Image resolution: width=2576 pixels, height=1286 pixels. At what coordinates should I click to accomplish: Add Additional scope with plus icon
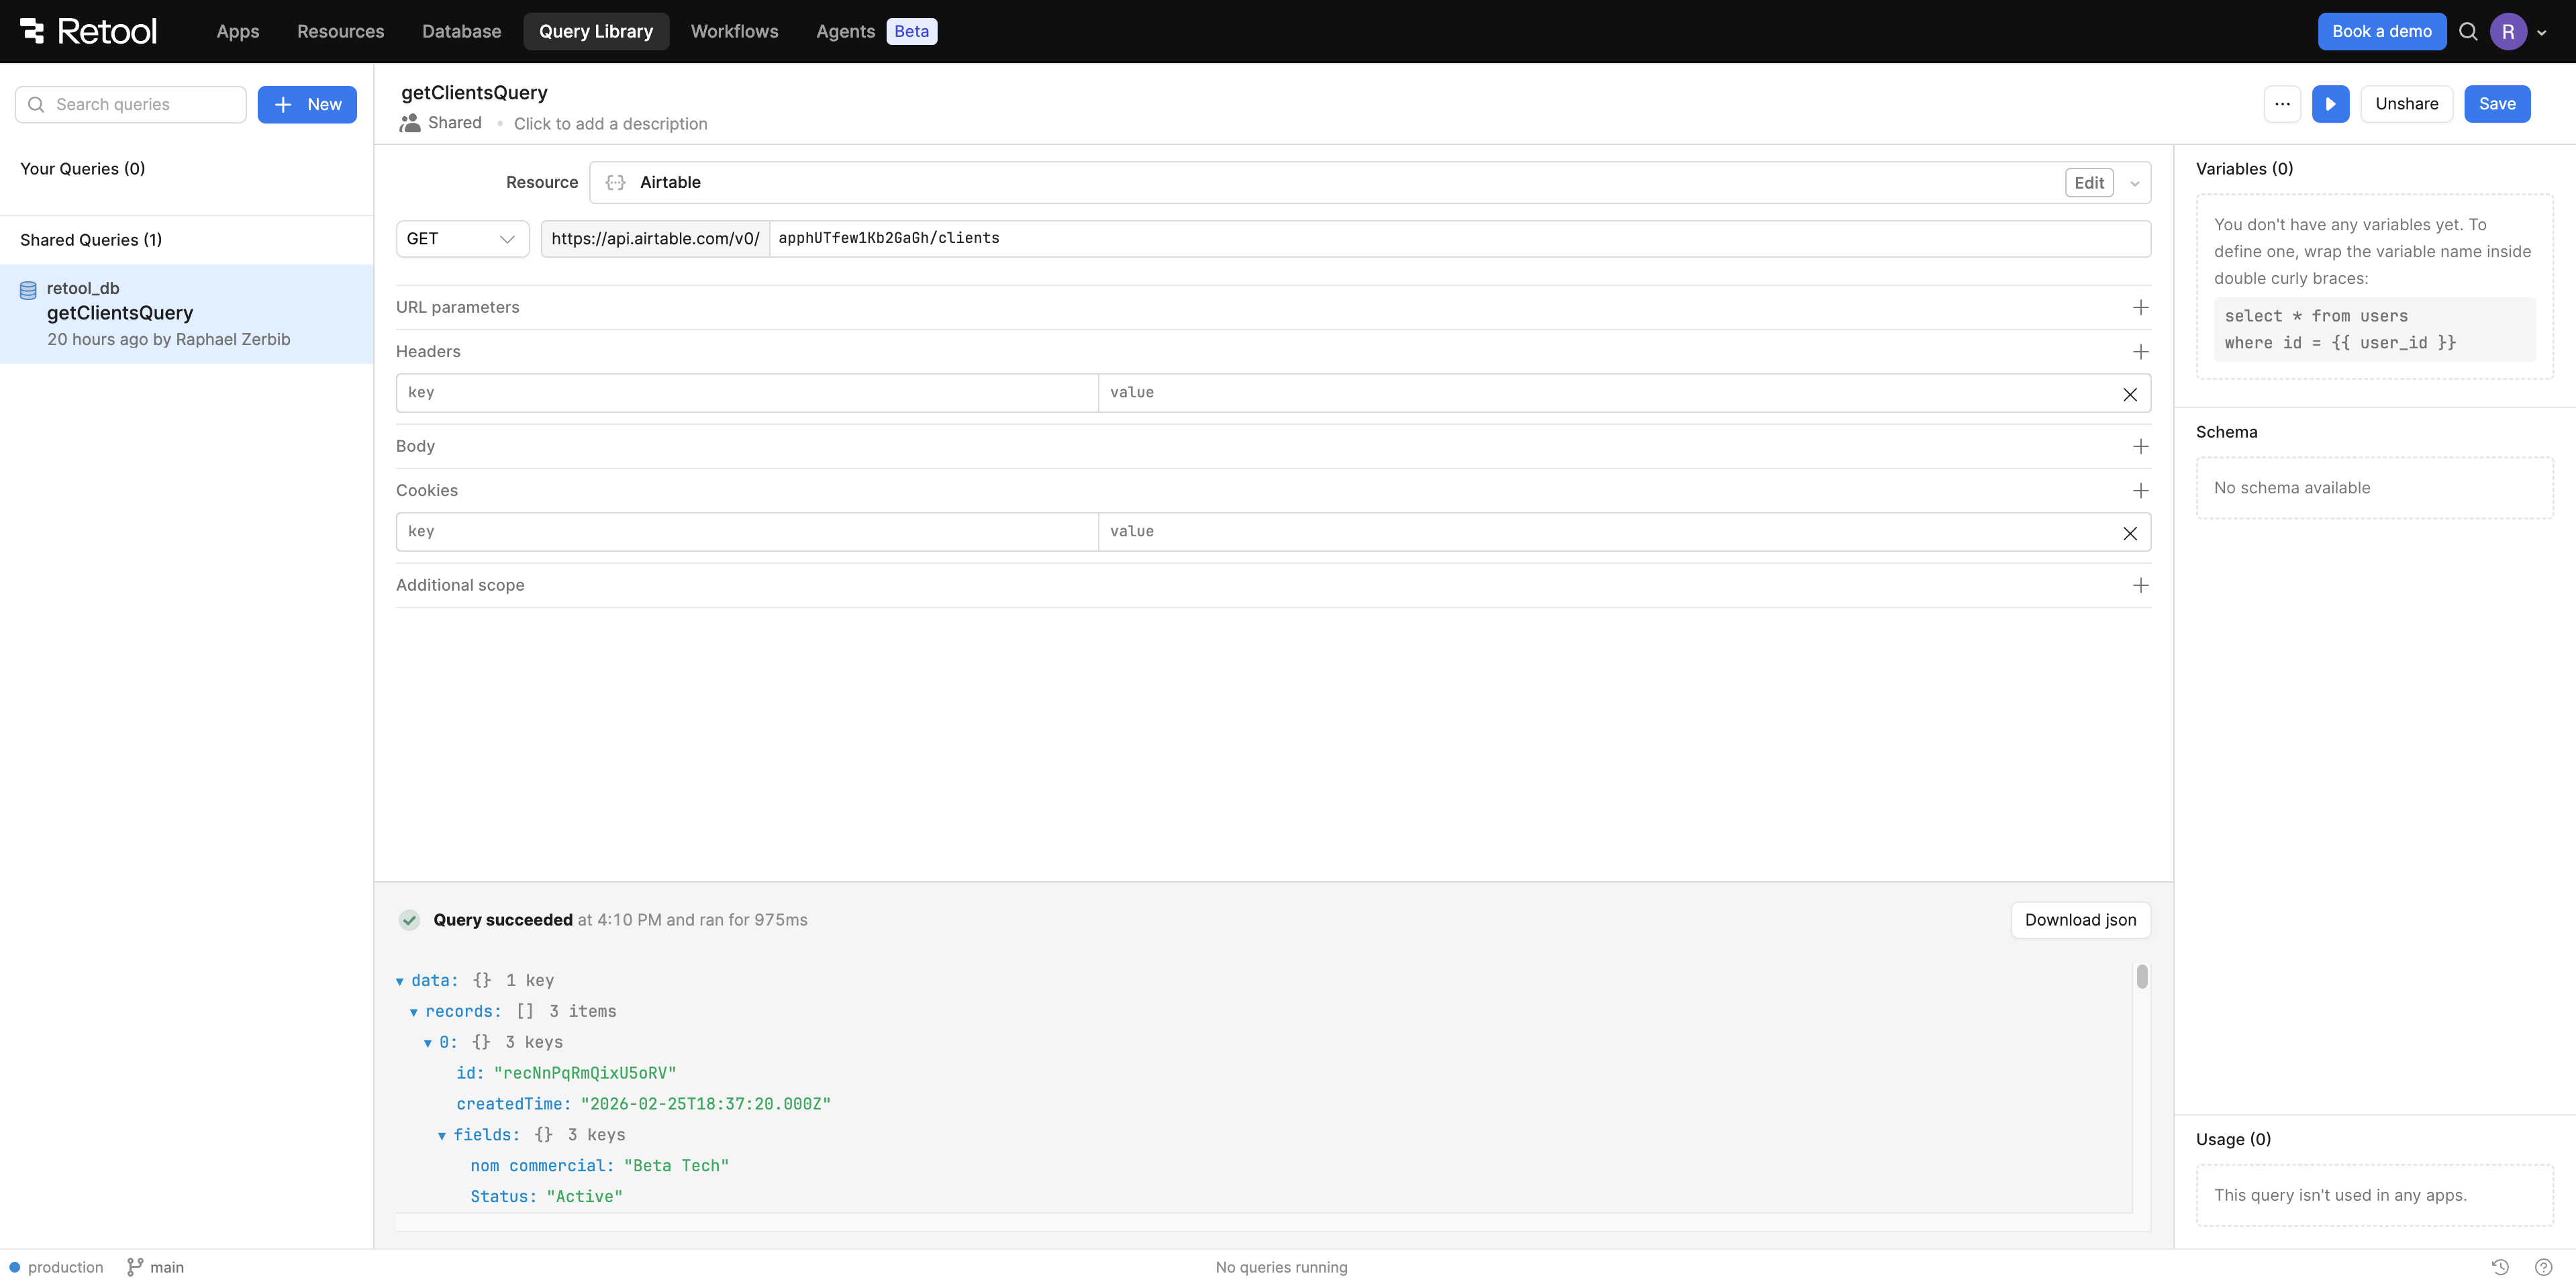[x=2140, y=585]
